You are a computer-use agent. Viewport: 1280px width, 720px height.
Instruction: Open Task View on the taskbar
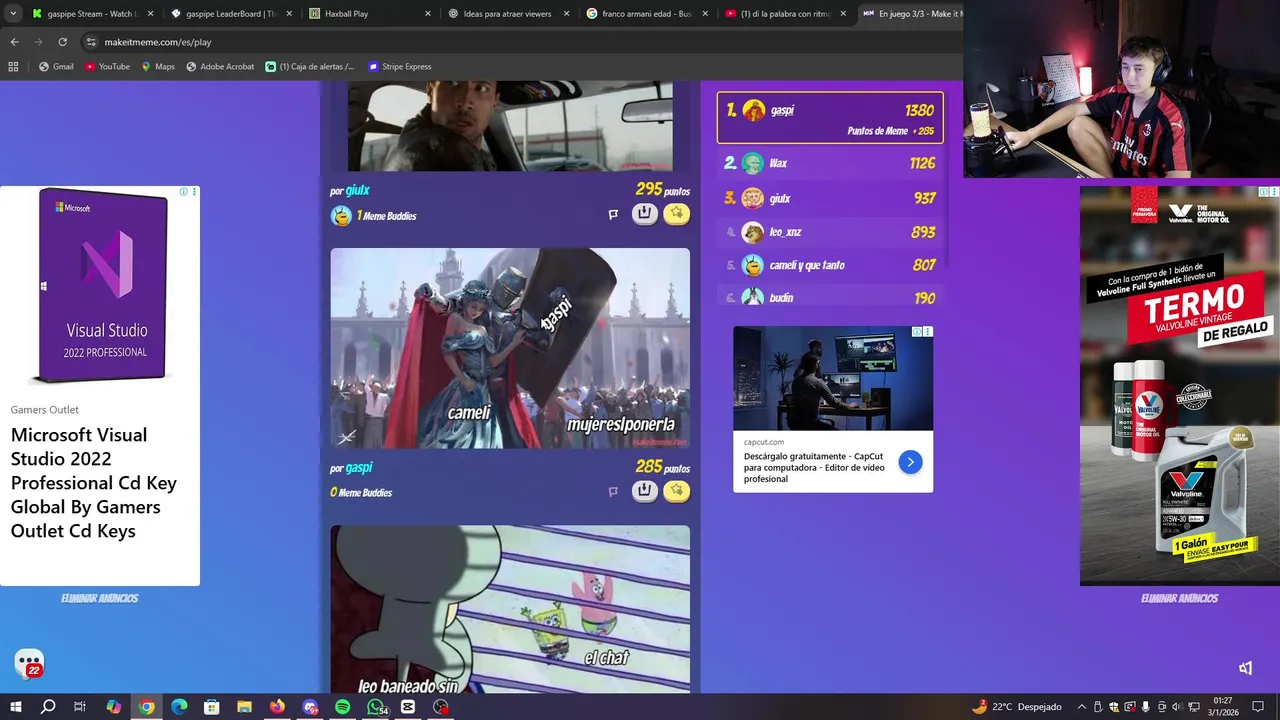80,707
